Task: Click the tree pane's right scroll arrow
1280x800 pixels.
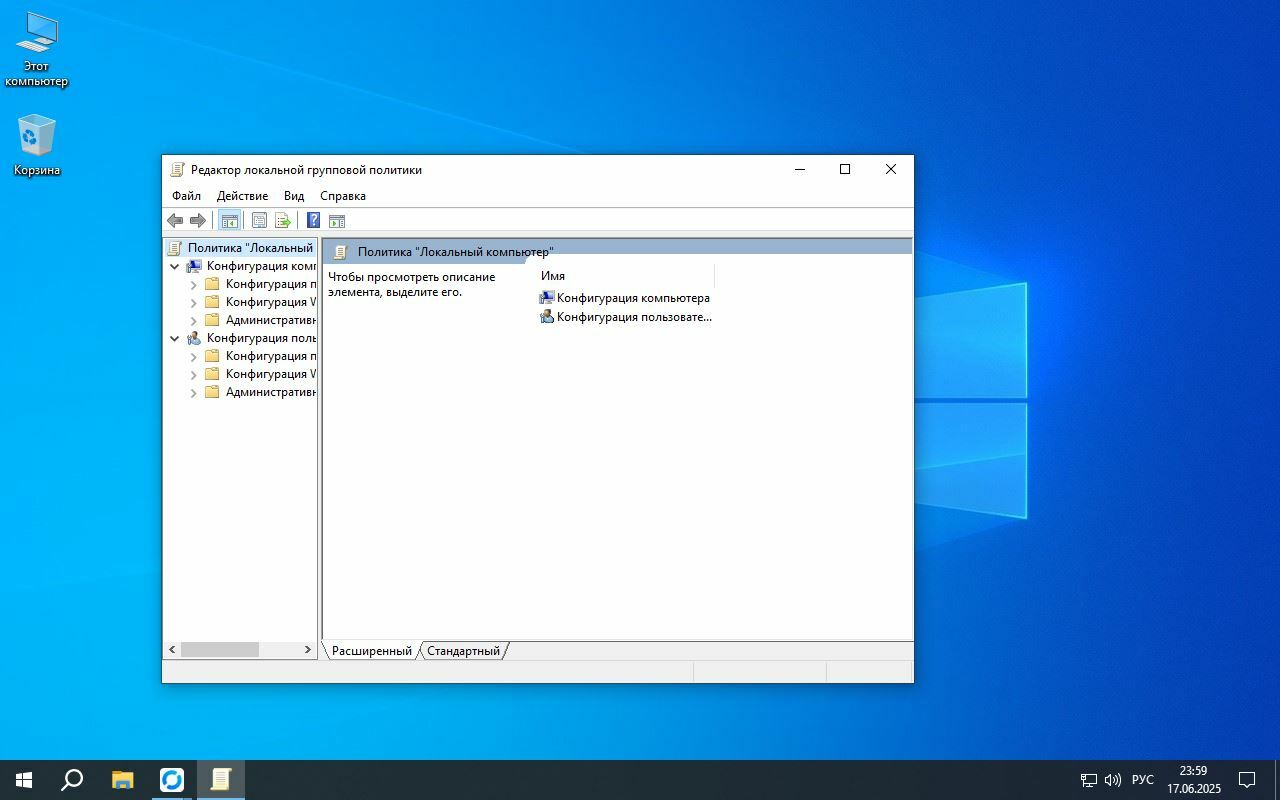Action: point(307,650)
